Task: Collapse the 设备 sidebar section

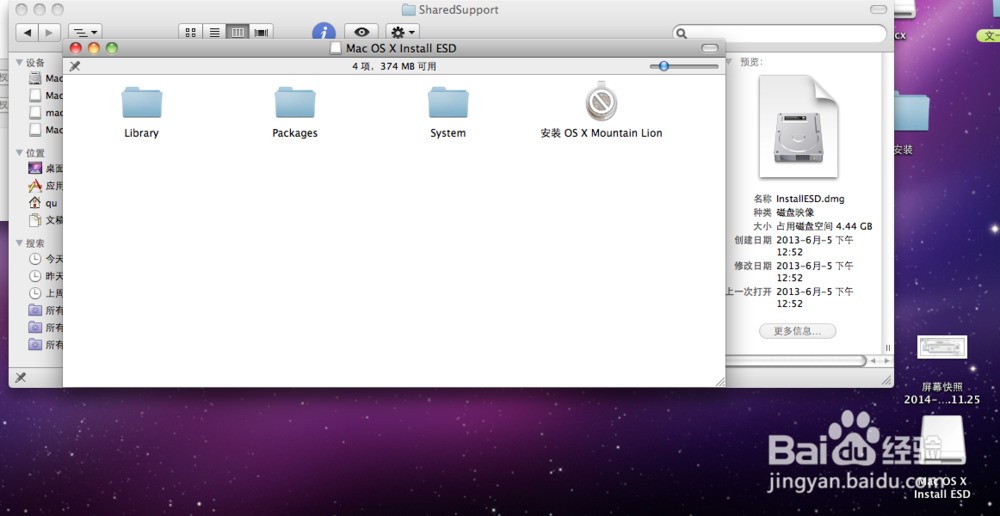Action: coord(19,63)
